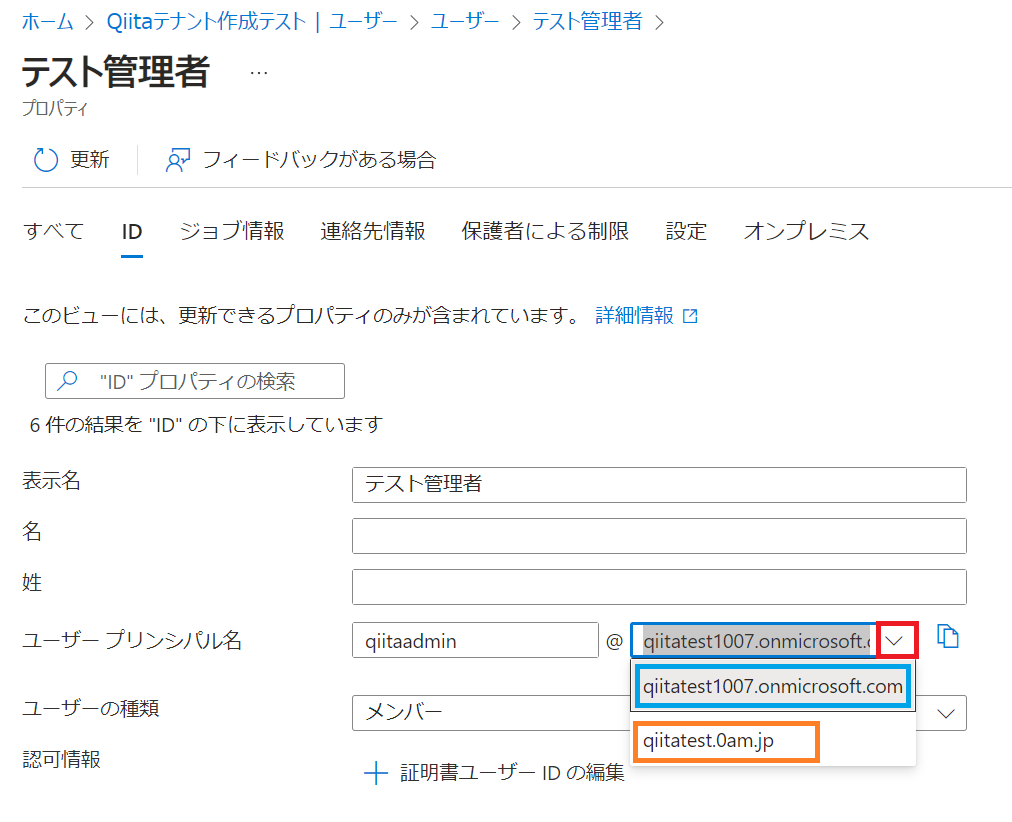
Task: Click the 更新 button label
Action: pyautogui.click(x=90, y=160)
